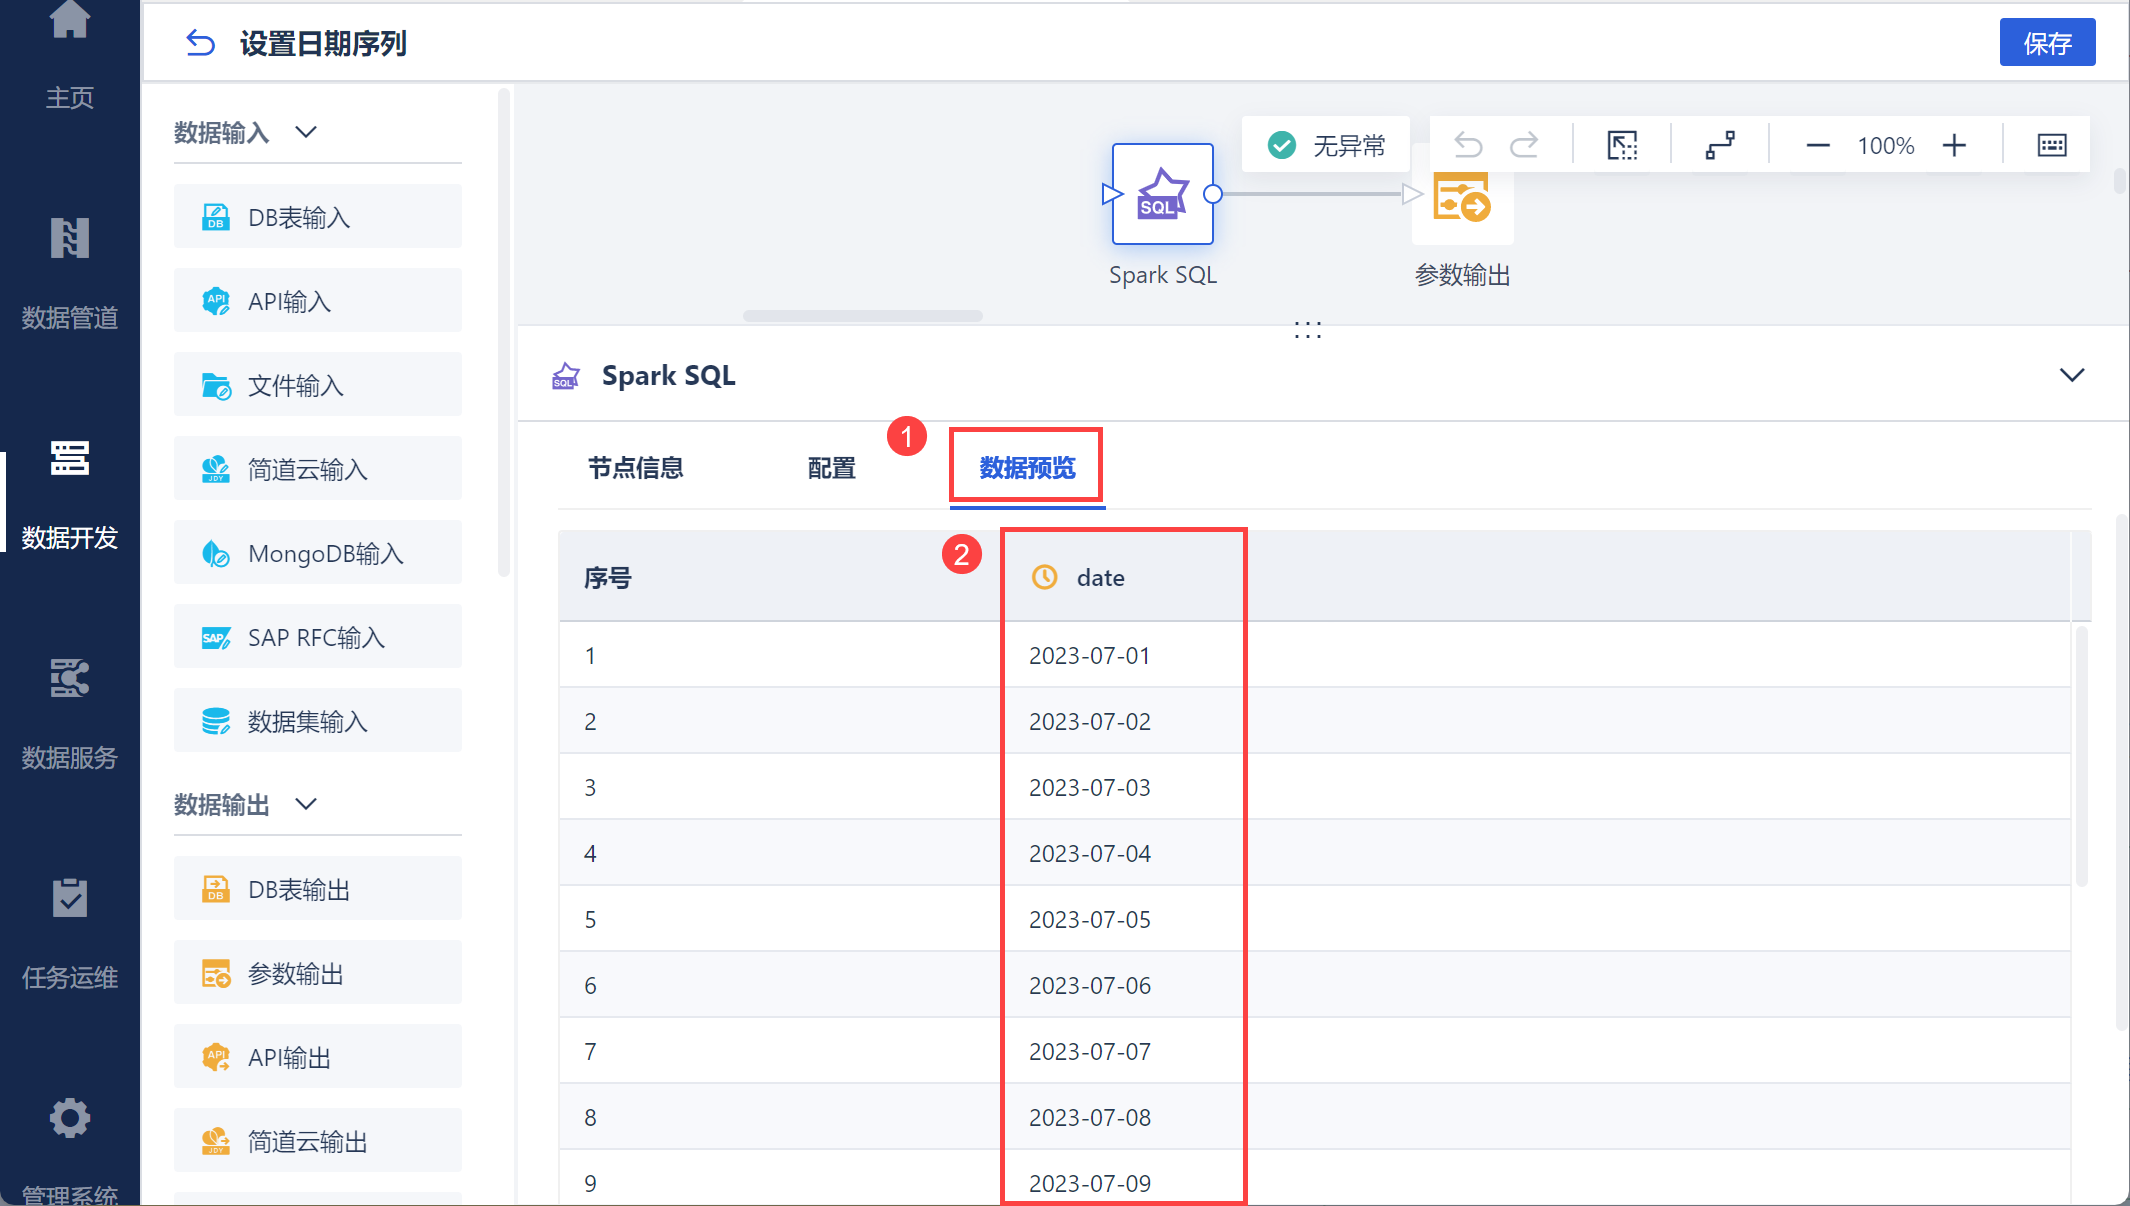Collapse the Spark SQL panel chevron
This screenshot has width=2130, height=1206.
coord(2072,375)
